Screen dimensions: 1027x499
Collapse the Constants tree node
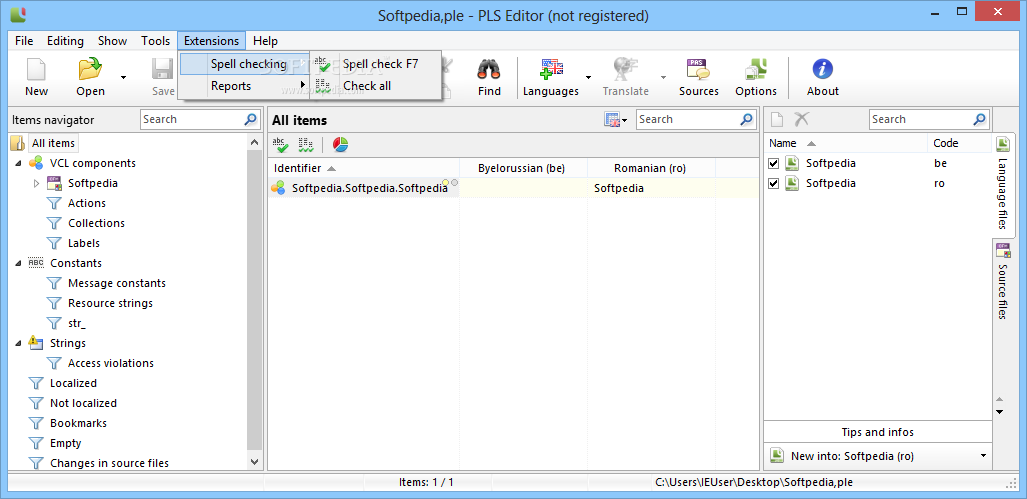[18, 263]
